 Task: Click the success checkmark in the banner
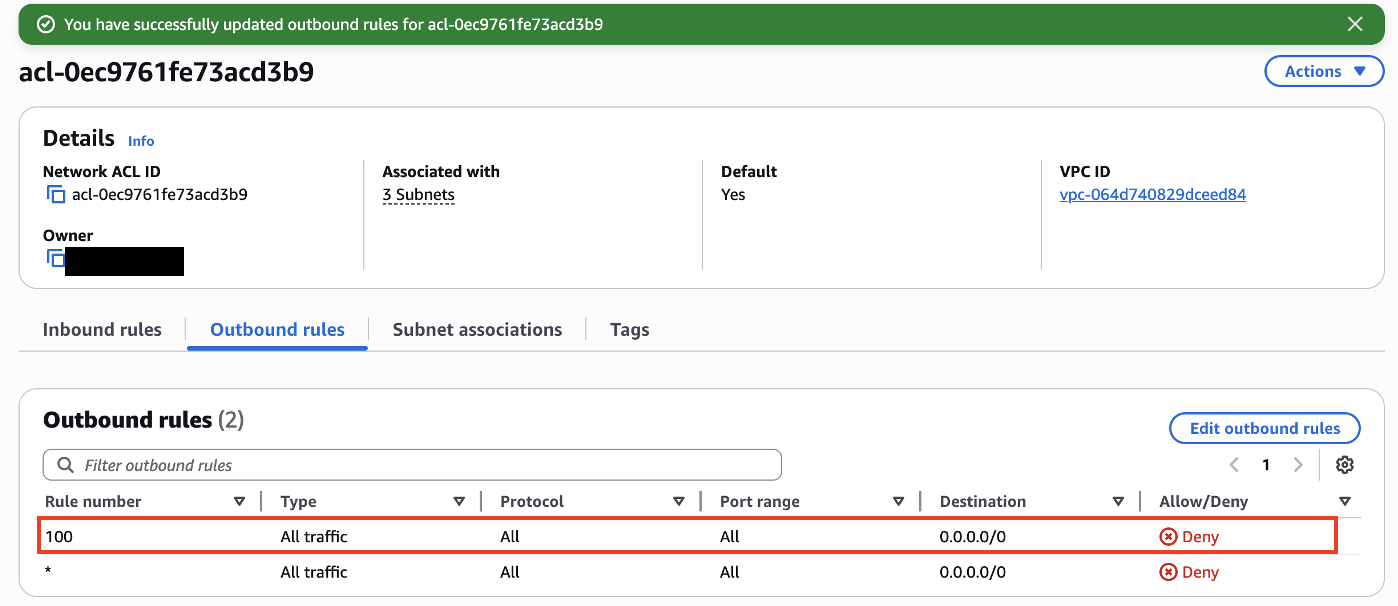pyautogui.click(x=46, y=22)
